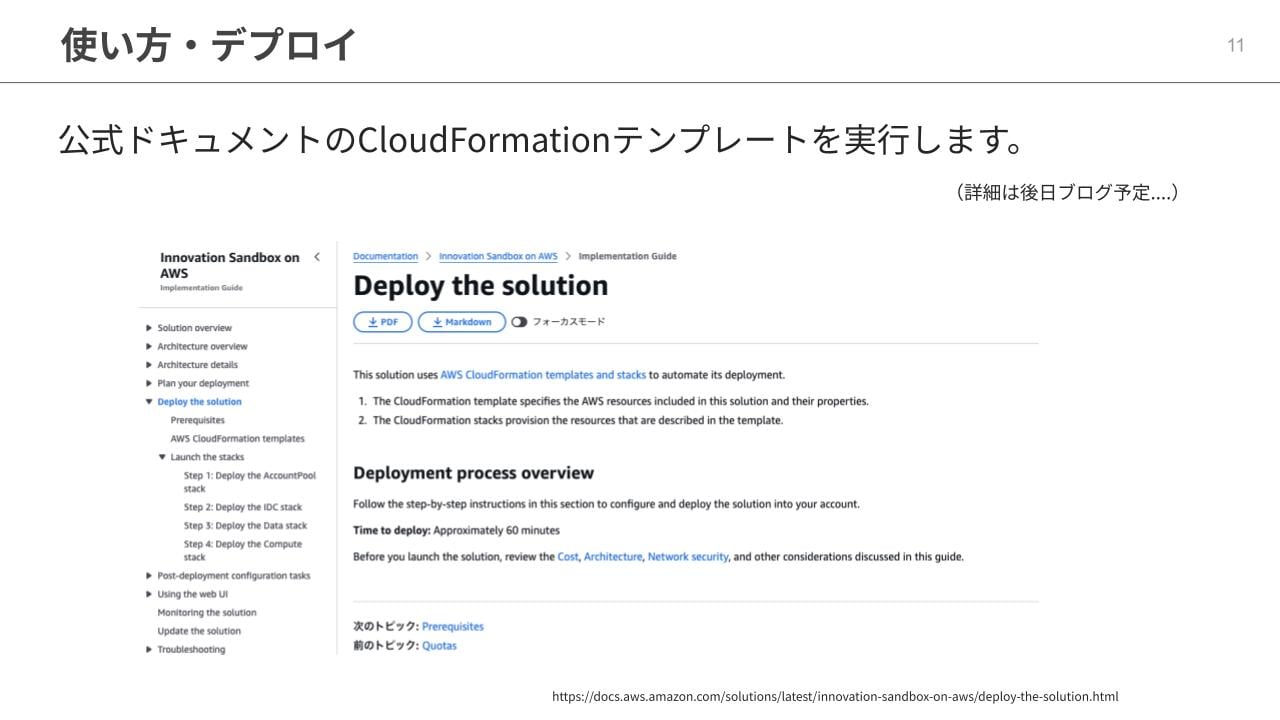Click the Implementation Guide breadcrumb text

pos(627,256)
